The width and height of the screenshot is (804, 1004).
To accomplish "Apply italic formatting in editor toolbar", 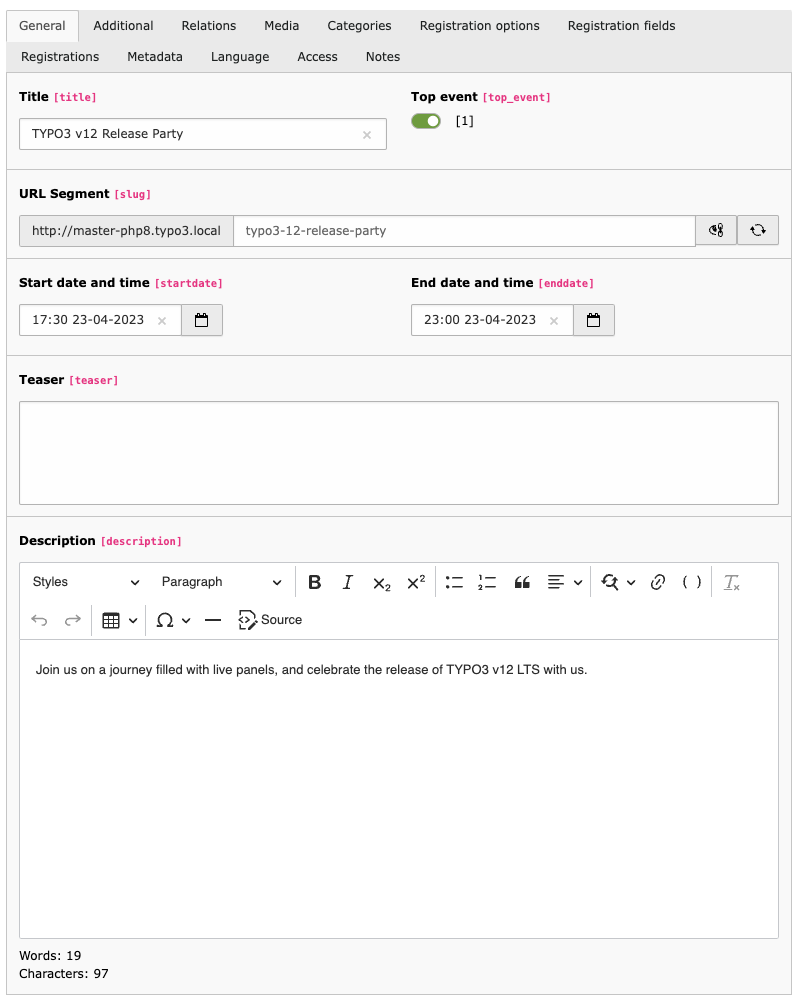I will tap(348, 582).
